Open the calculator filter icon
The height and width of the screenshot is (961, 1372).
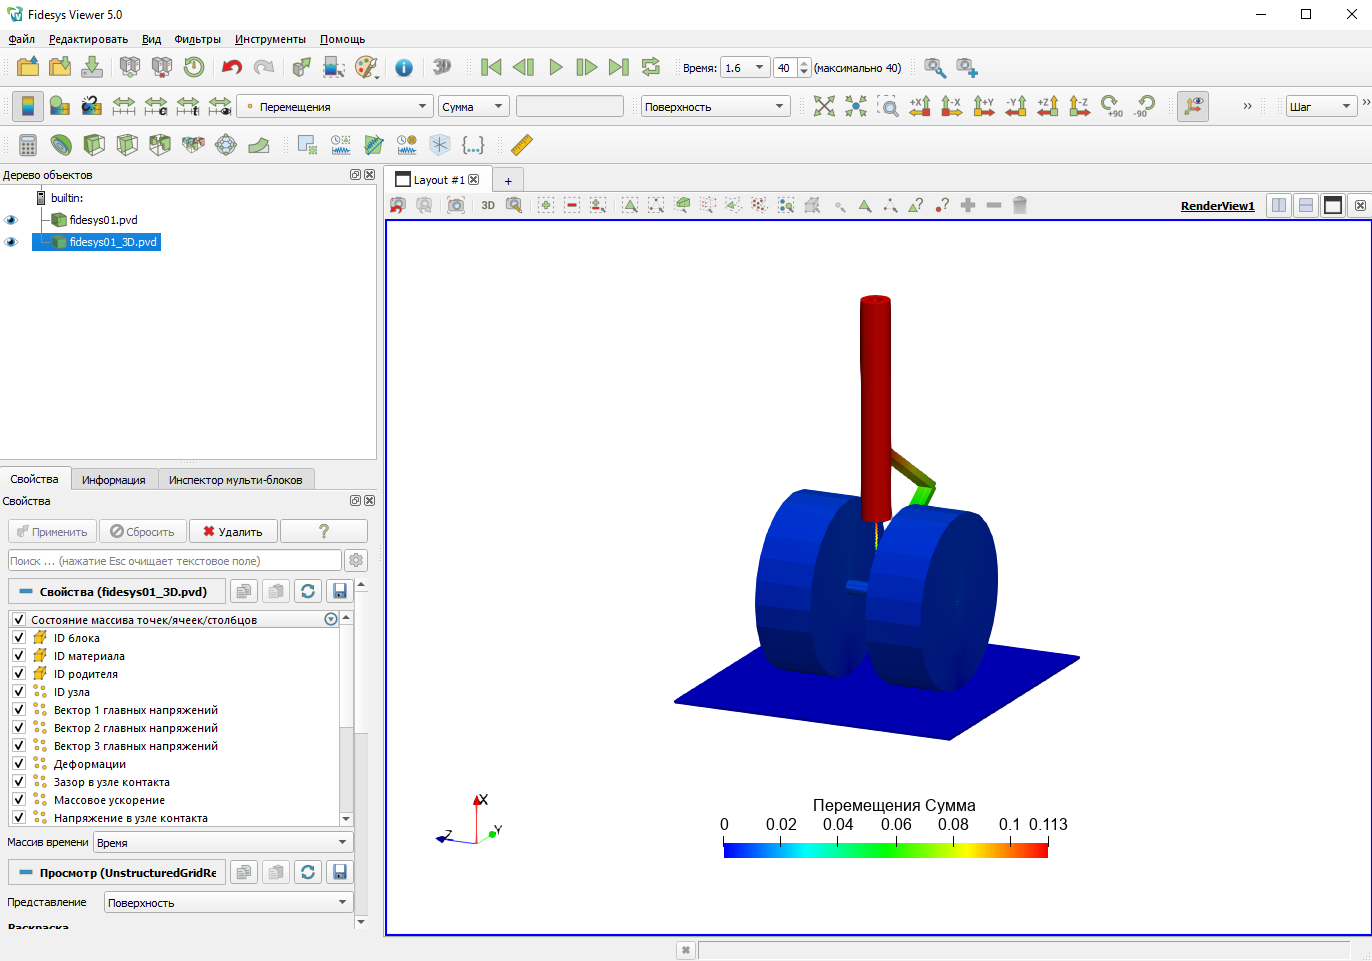(28, 145)
